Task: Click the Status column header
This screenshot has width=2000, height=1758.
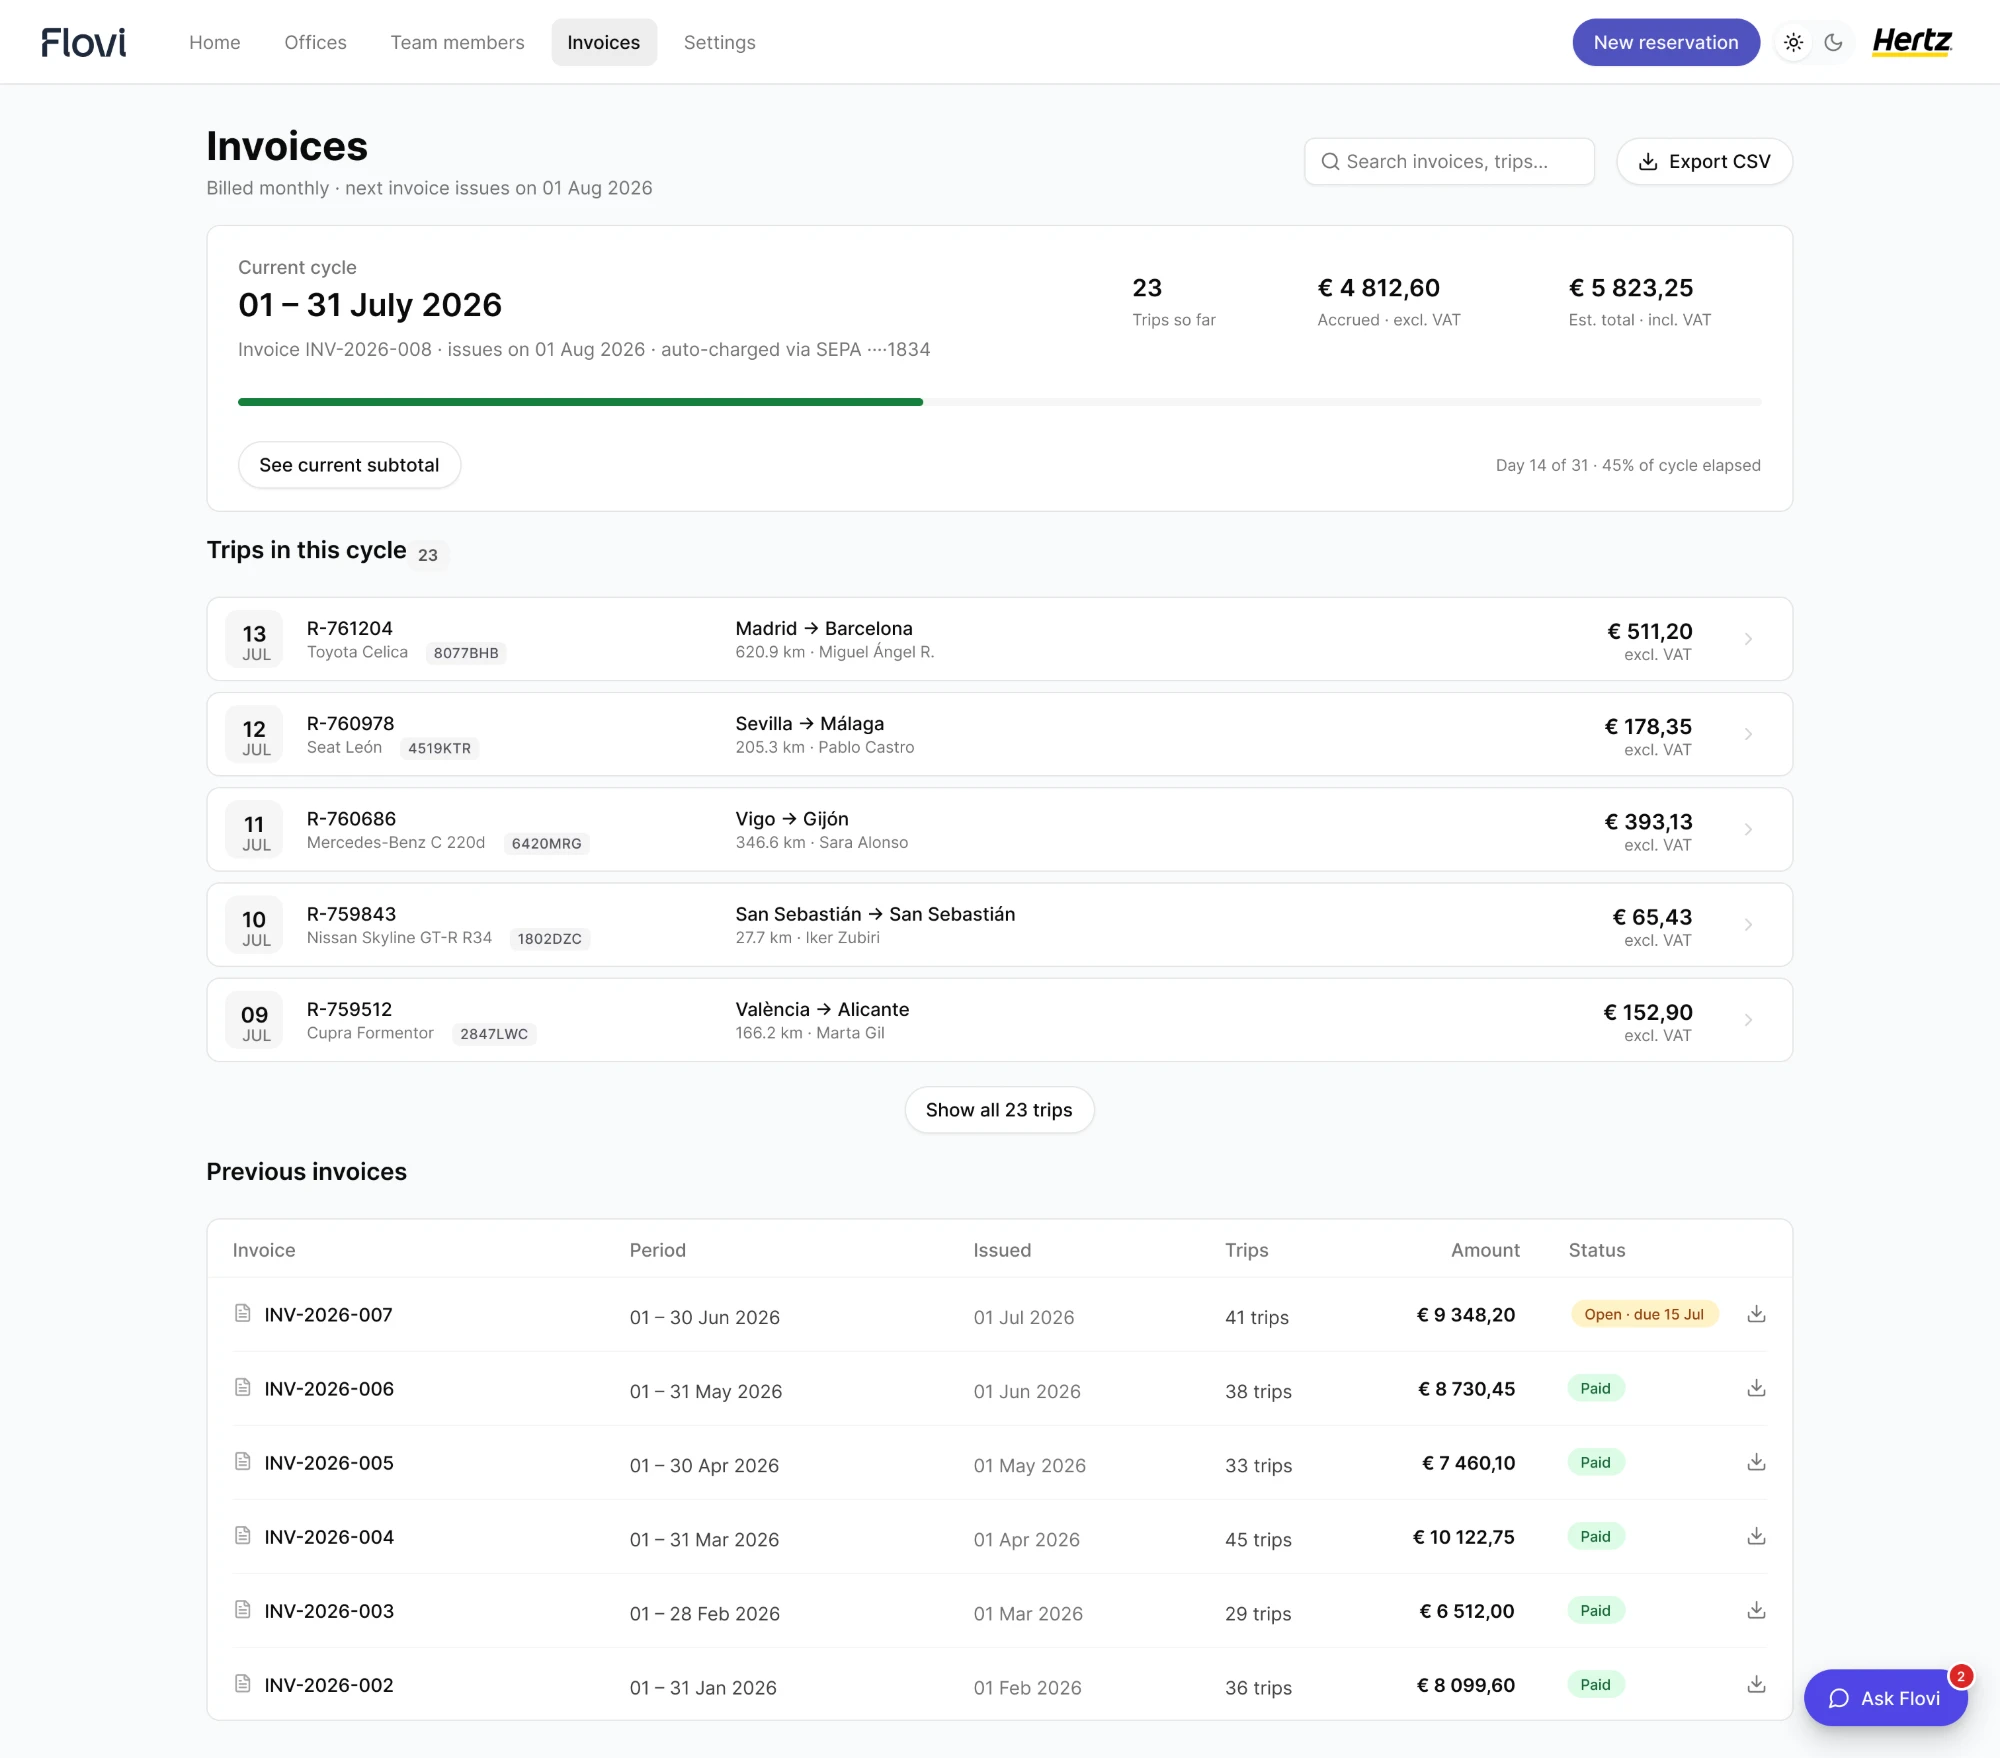Action: 1597,1250
